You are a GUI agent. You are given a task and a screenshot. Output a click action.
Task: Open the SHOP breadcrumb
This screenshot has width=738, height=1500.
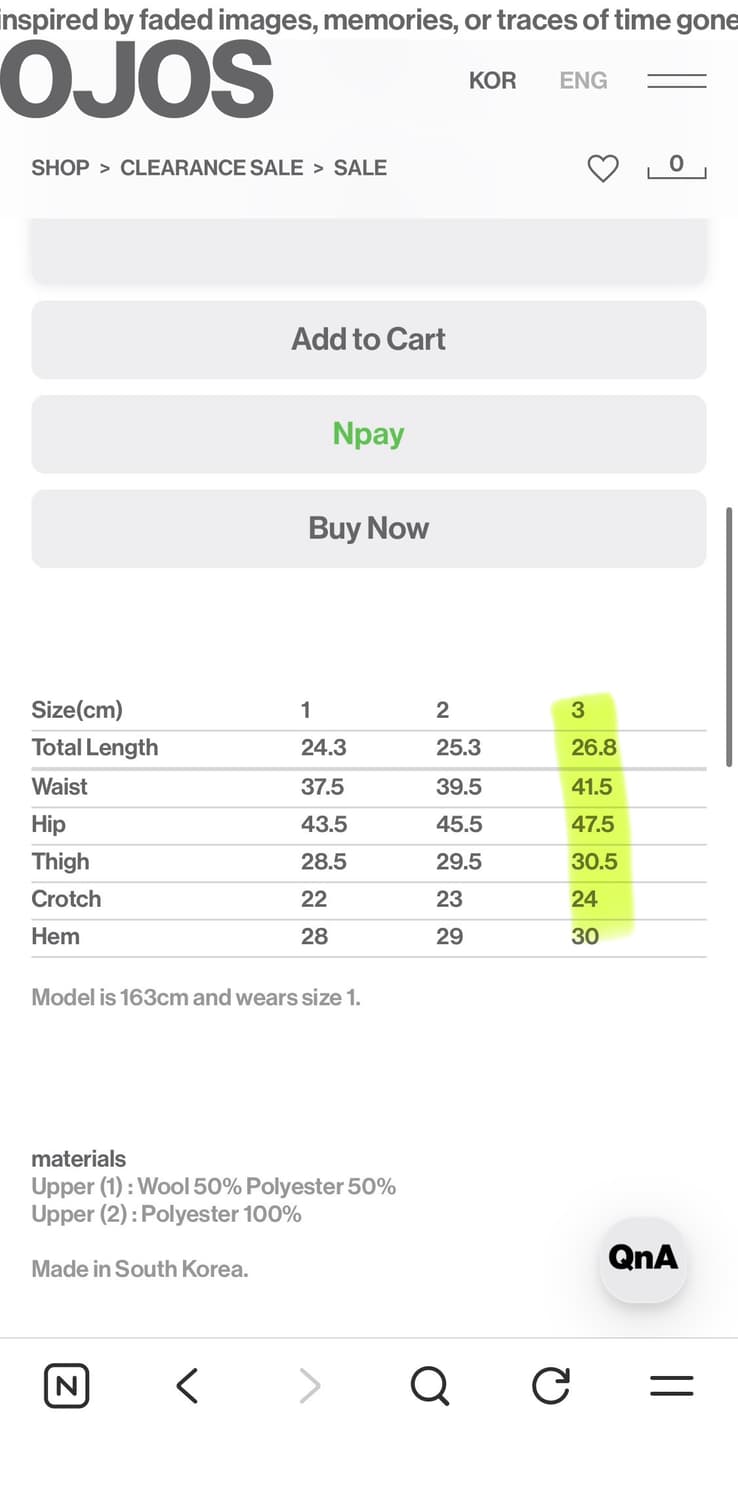pos(60,168)
